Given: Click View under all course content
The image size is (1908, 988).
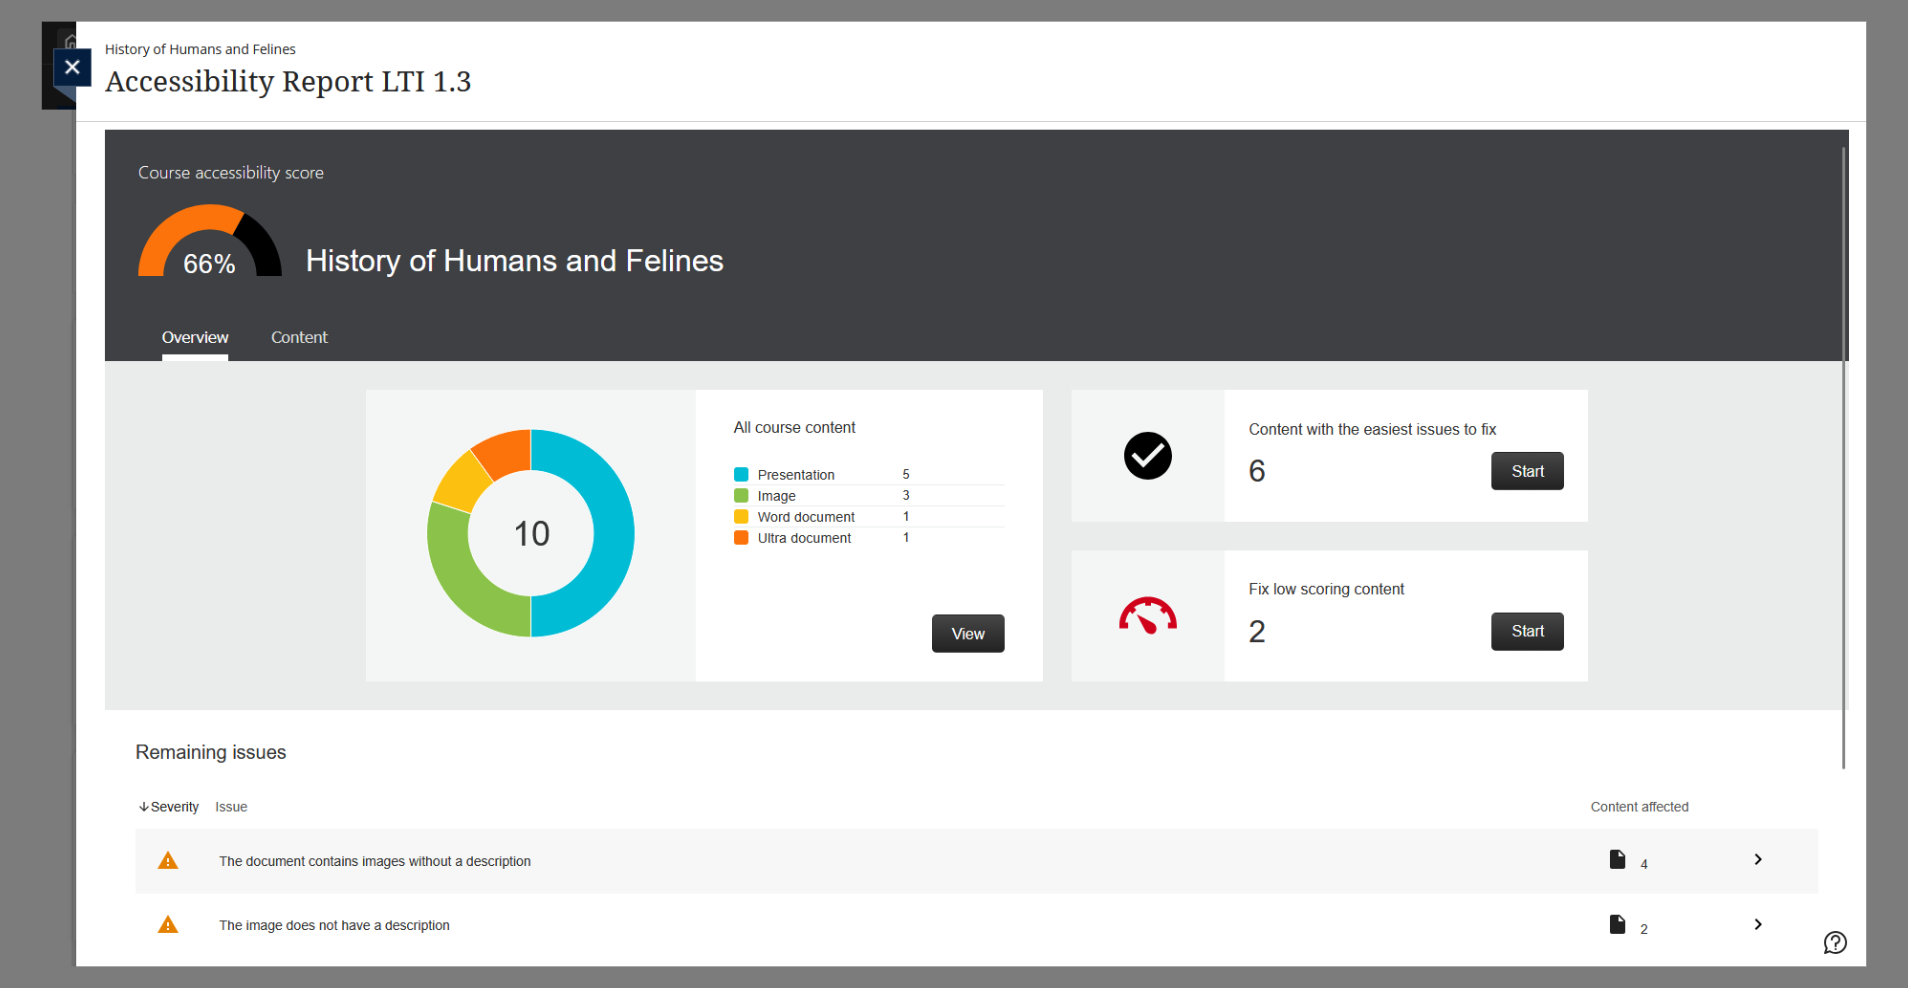Looking at the screenshot, I should tap(967, 633).
